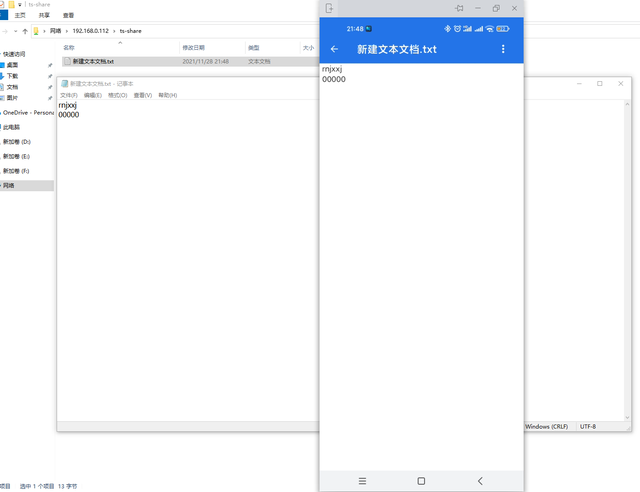Select 图片 in Explorer sidebar

coord(12,98)
